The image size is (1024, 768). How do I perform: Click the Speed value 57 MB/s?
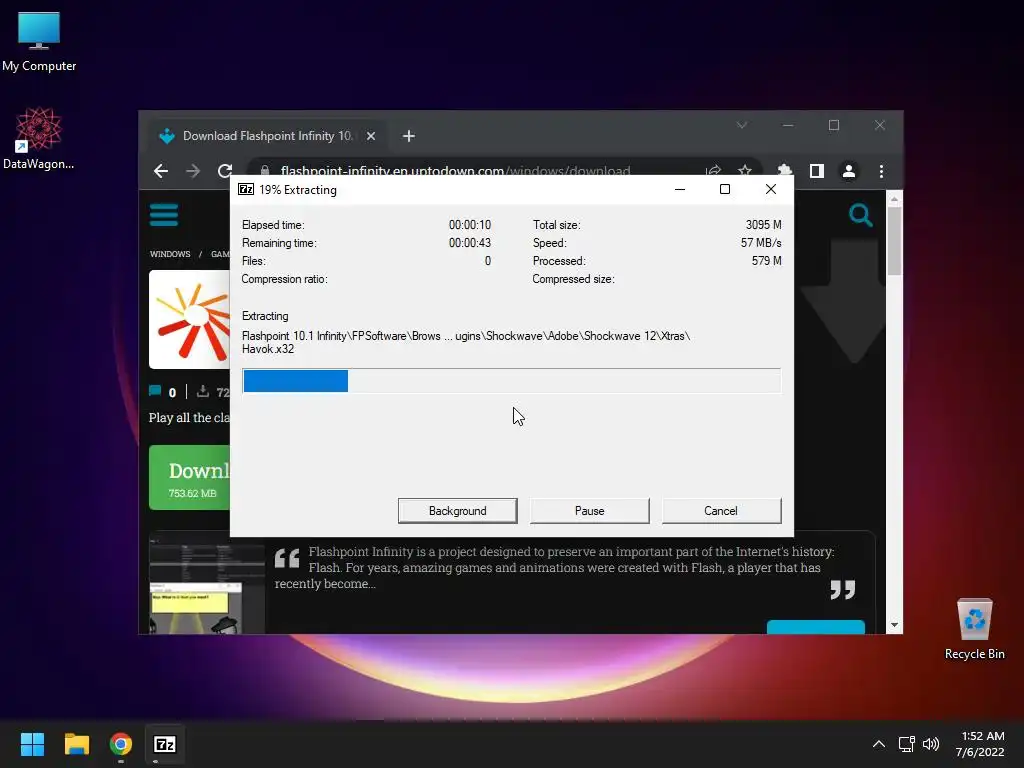(761, 243)
